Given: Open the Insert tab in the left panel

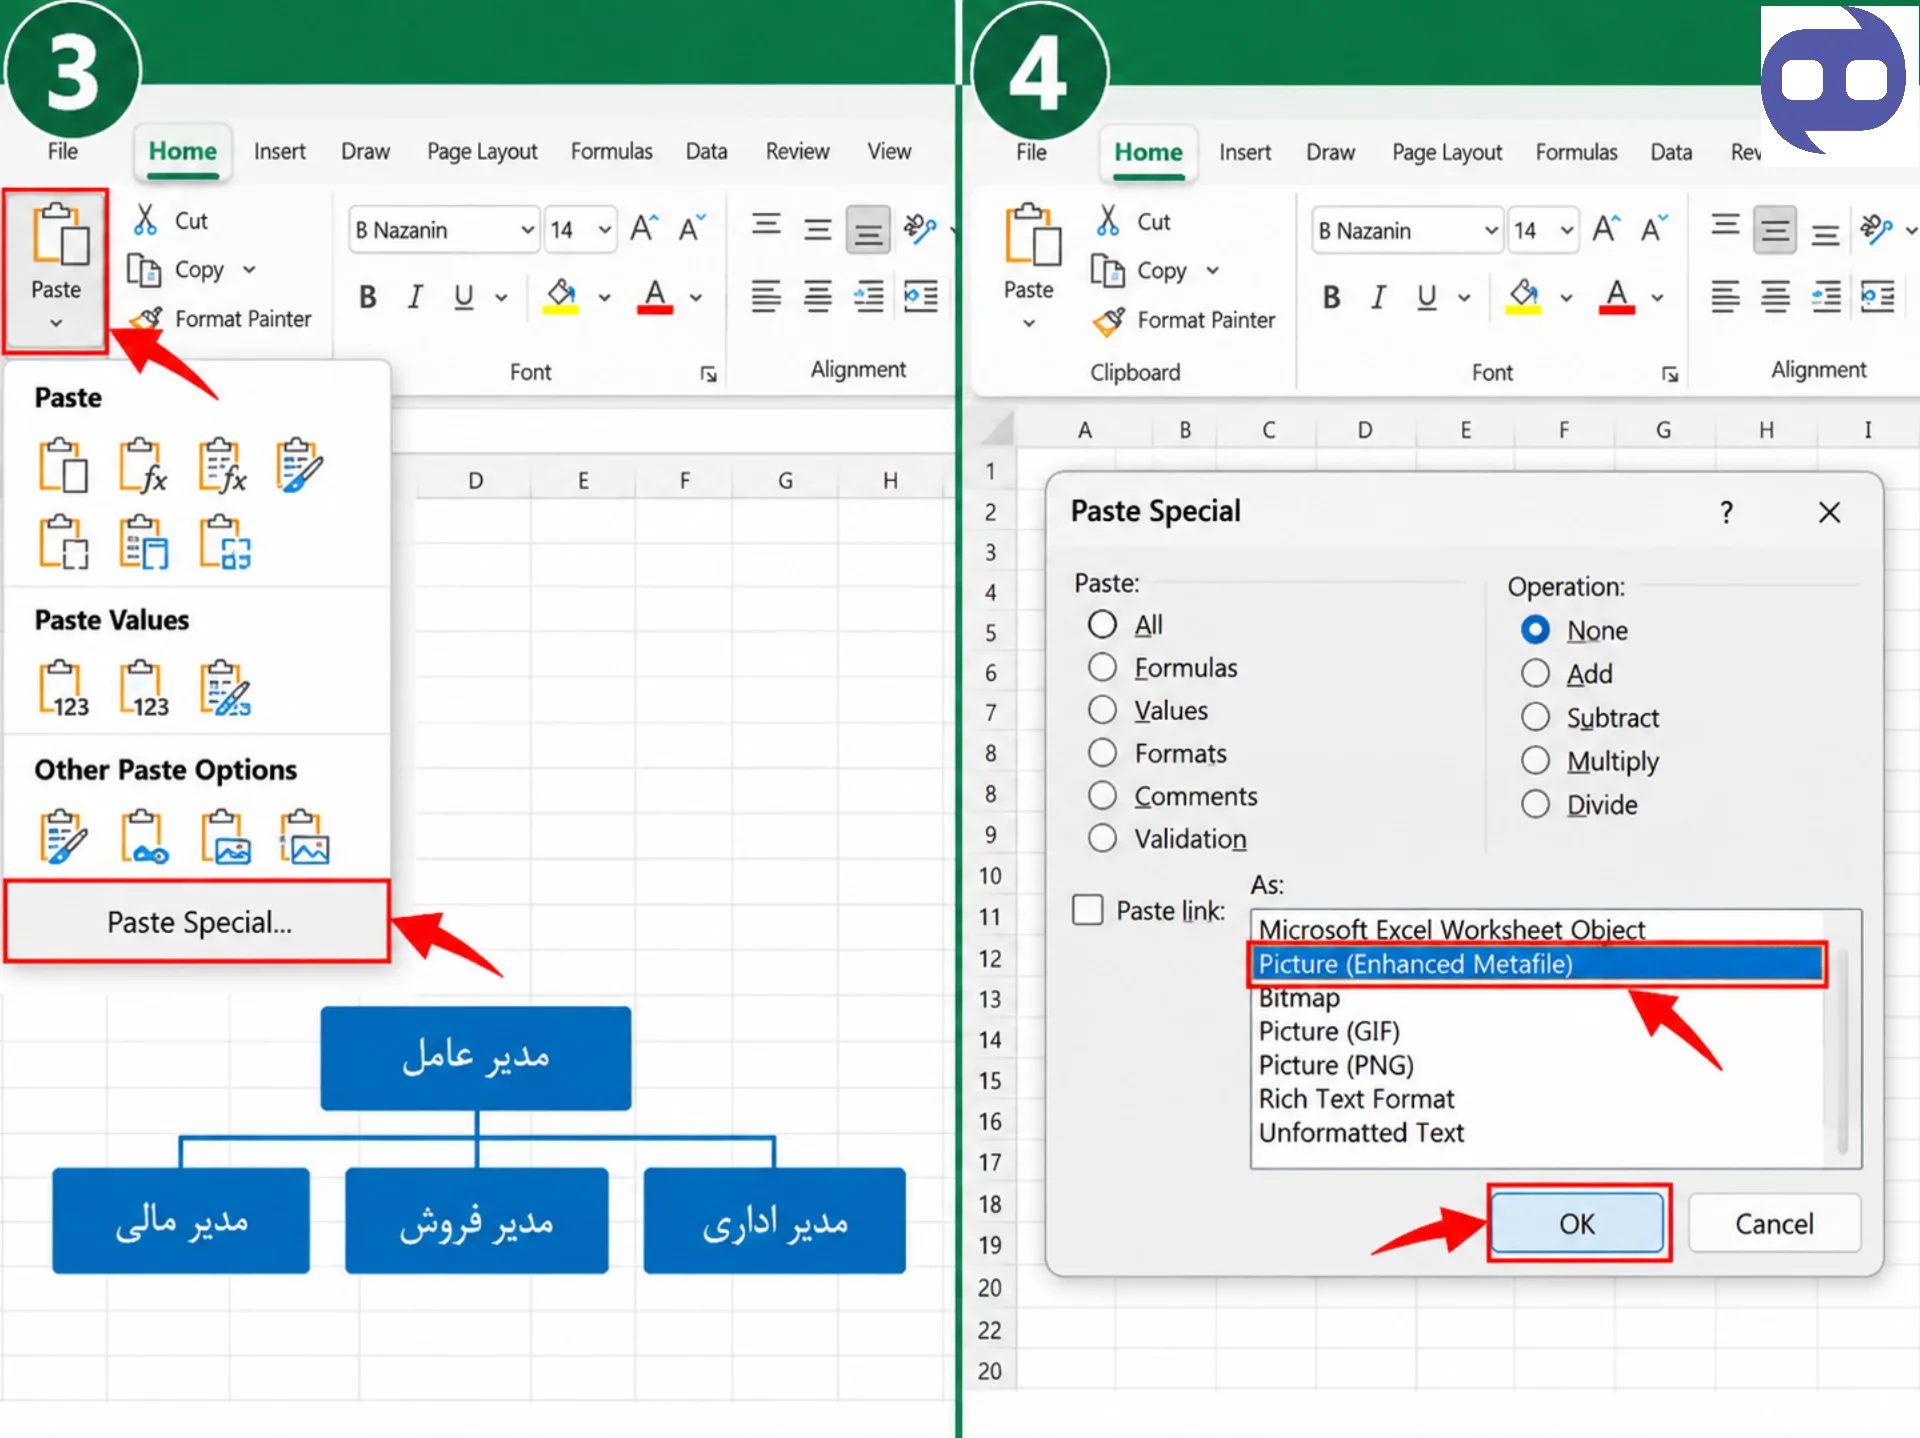Looking at the screenshot, I should (x=279, y=151).
